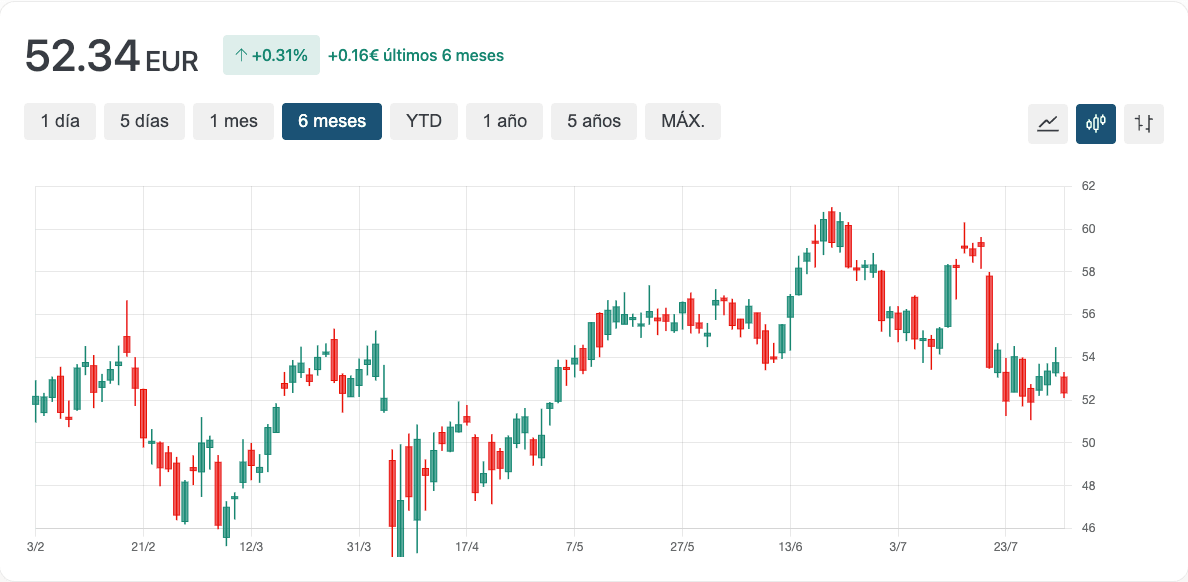Click the '+0.16€ últimos 6 meses' text
1188x582 pixels.
tap(416, 55)
